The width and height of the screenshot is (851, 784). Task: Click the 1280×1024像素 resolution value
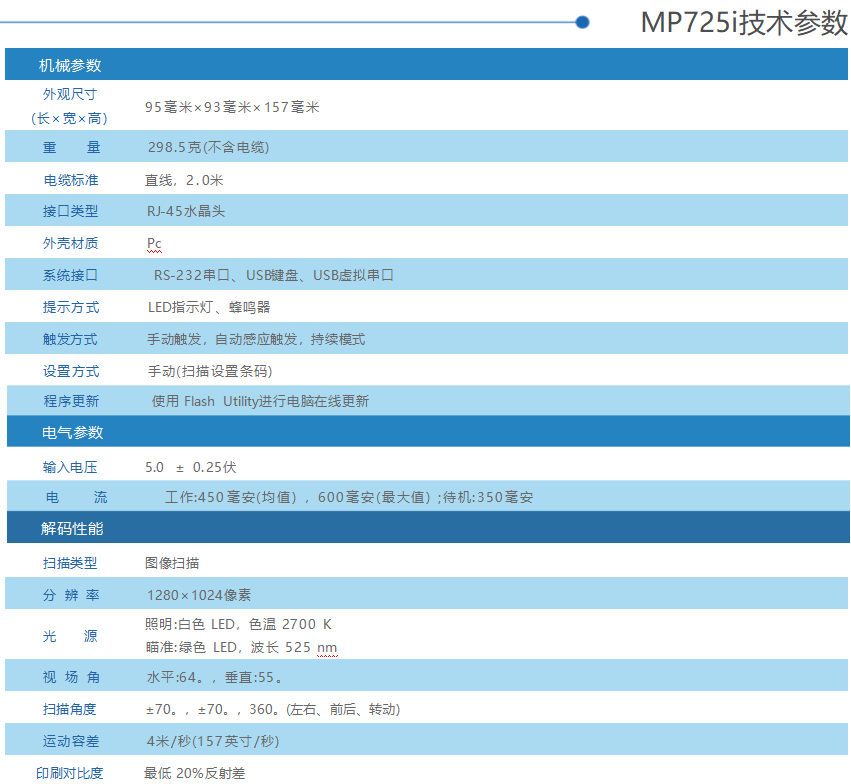[198, 595]
